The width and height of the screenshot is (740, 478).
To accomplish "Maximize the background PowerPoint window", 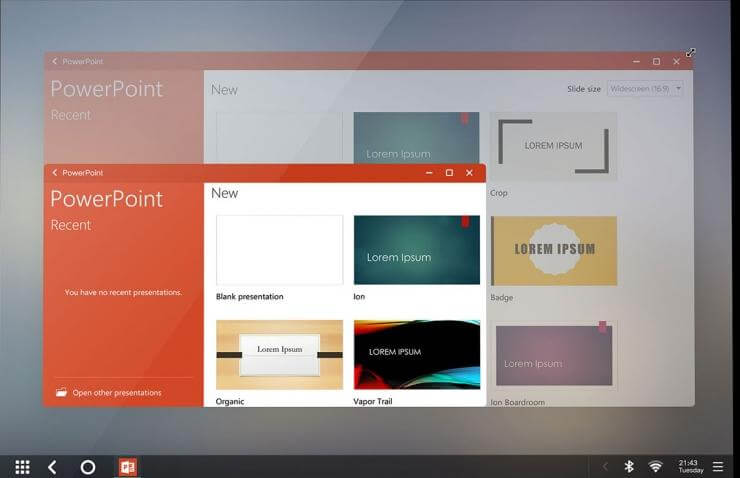I will pyautogui.click(x=656, y=61).
